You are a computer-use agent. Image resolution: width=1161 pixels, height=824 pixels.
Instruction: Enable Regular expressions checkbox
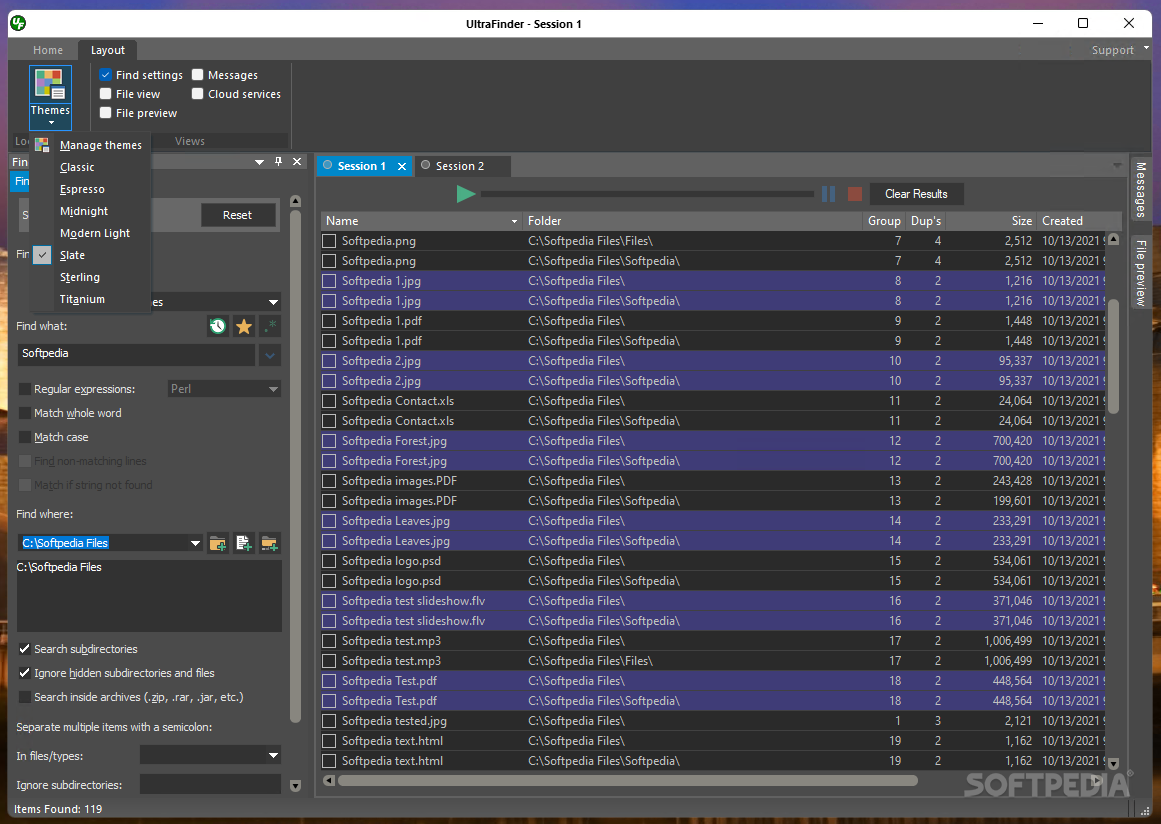click(25, 389)
